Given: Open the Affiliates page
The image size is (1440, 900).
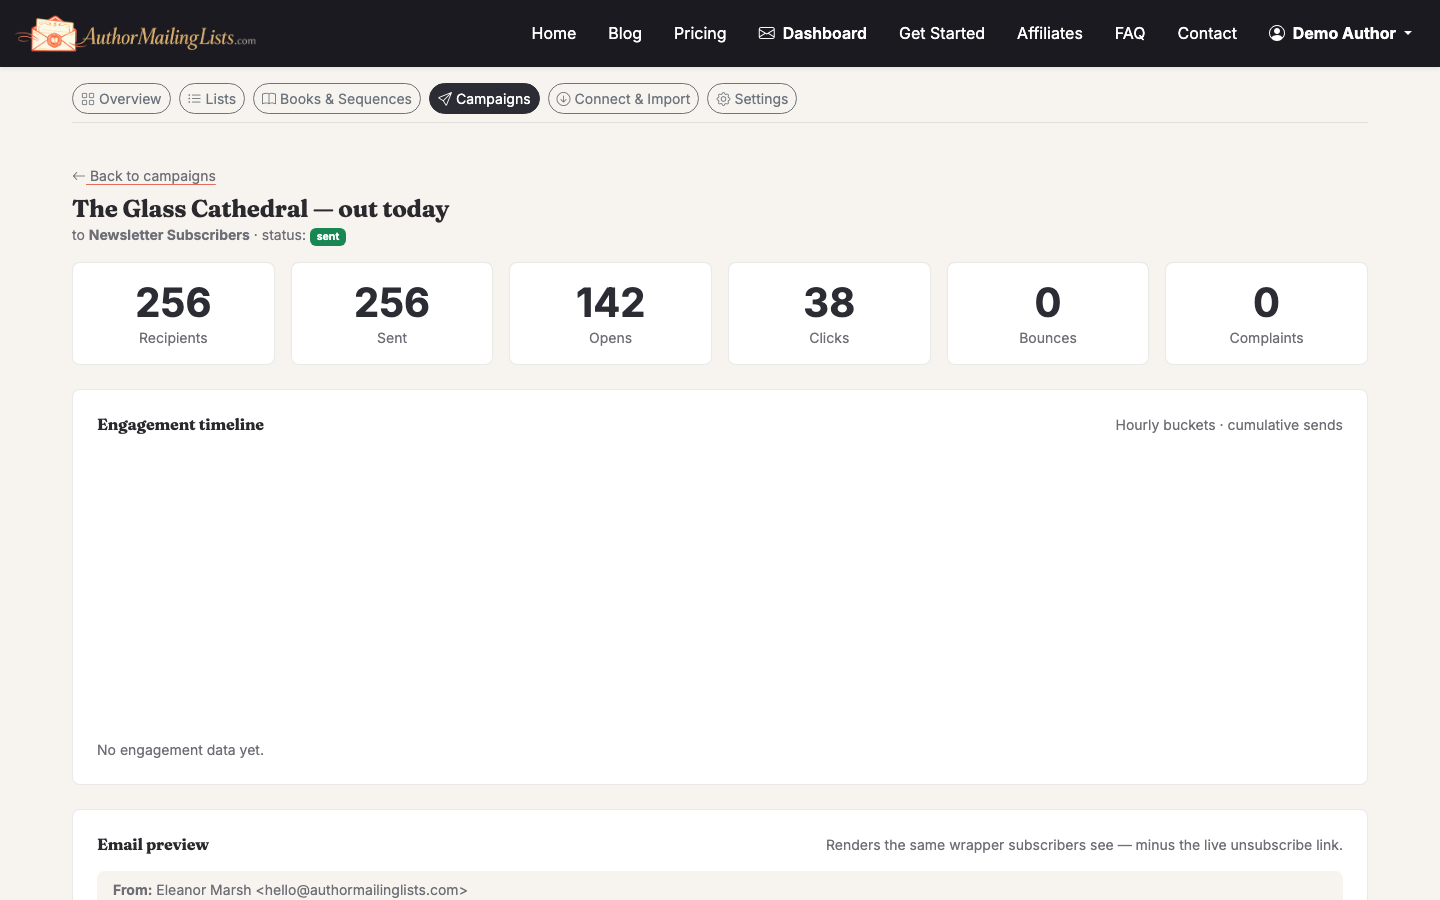Looking at the screenshot, I should tap(1050, 33).
